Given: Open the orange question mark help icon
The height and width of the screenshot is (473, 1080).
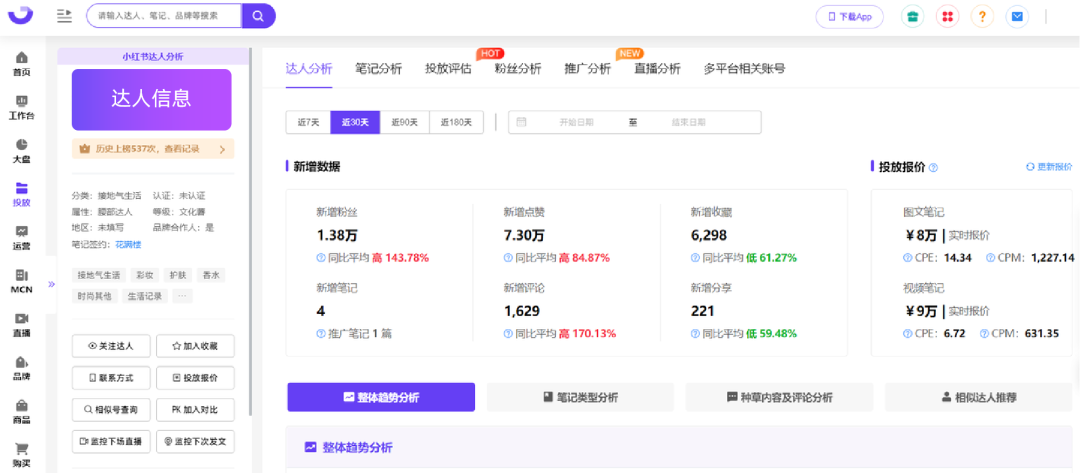Looking at the screenshot, I should (x=983, y=17).
